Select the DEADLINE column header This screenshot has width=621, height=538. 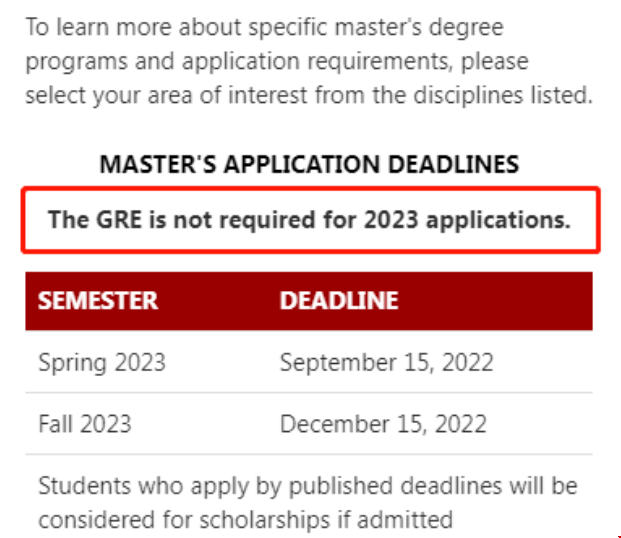pyautogui.click(x=339, y=301)
